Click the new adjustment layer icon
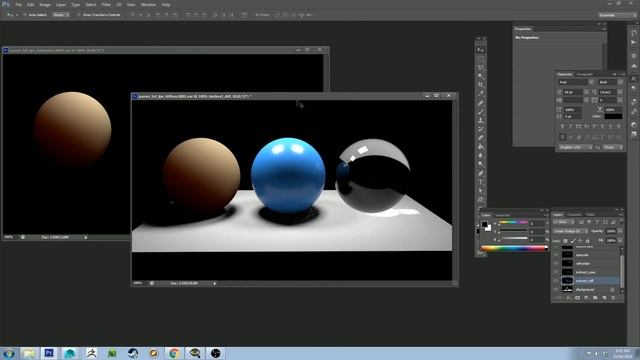Image resolution: width=640 pixels, height=360 pixels. point(586,298)
